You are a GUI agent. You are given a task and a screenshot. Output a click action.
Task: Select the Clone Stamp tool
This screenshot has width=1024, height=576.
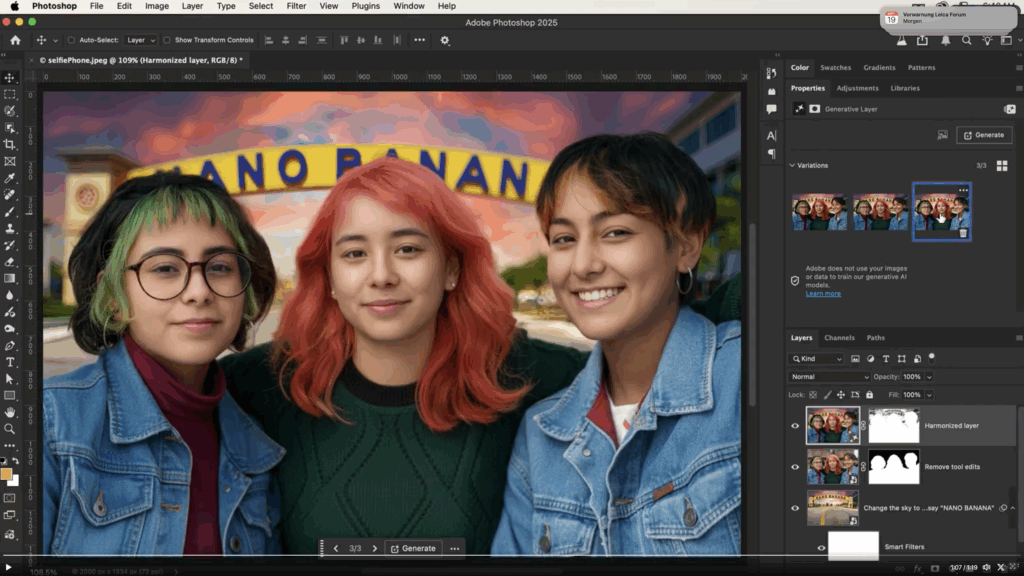tap(10, 228)
